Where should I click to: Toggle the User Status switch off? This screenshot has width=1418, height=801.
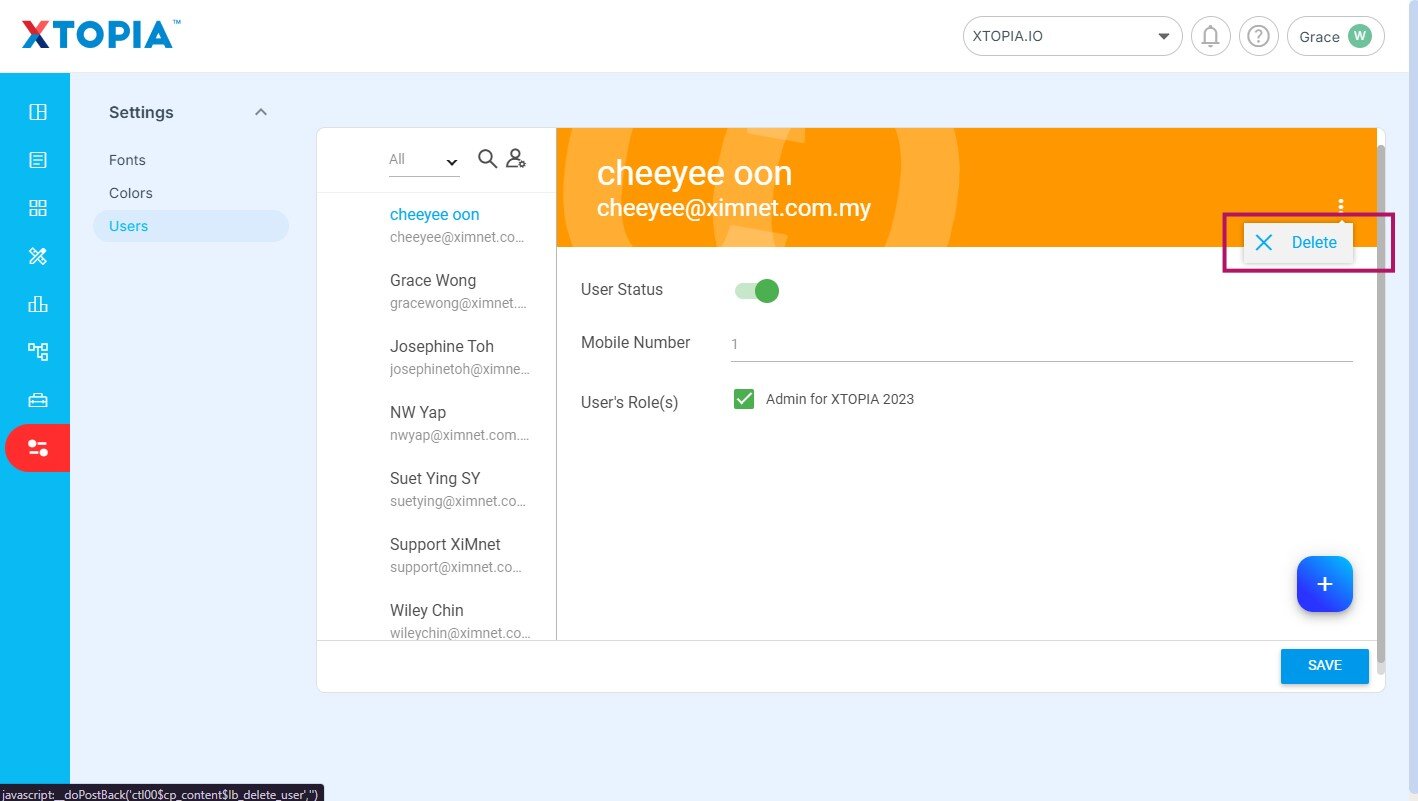[757, 291]
